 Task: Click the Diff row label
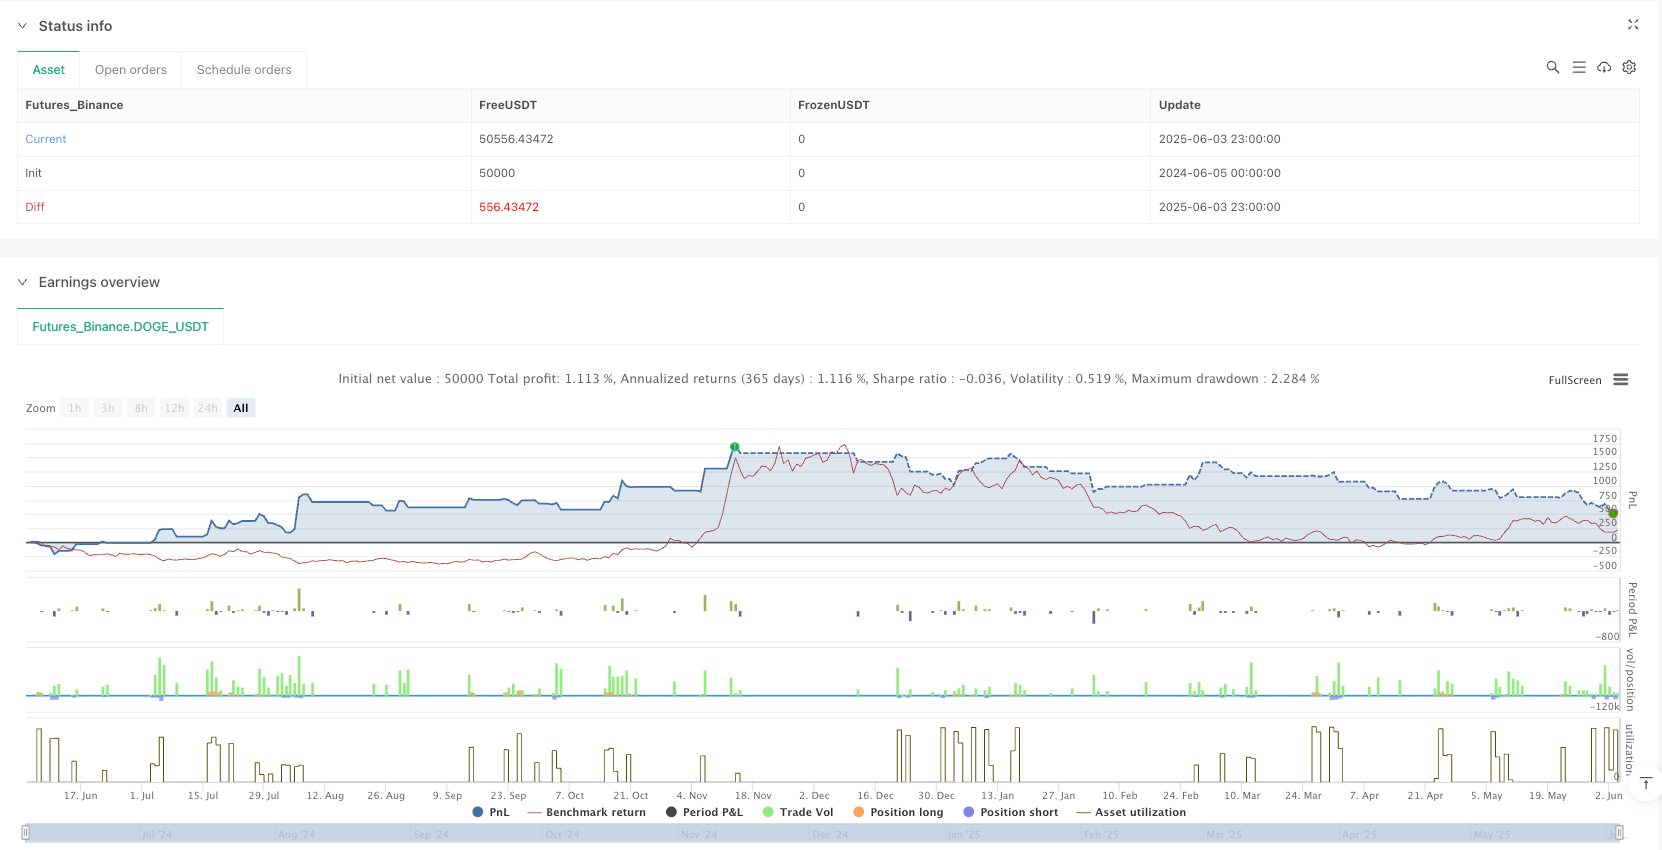(x=35, y=207)
